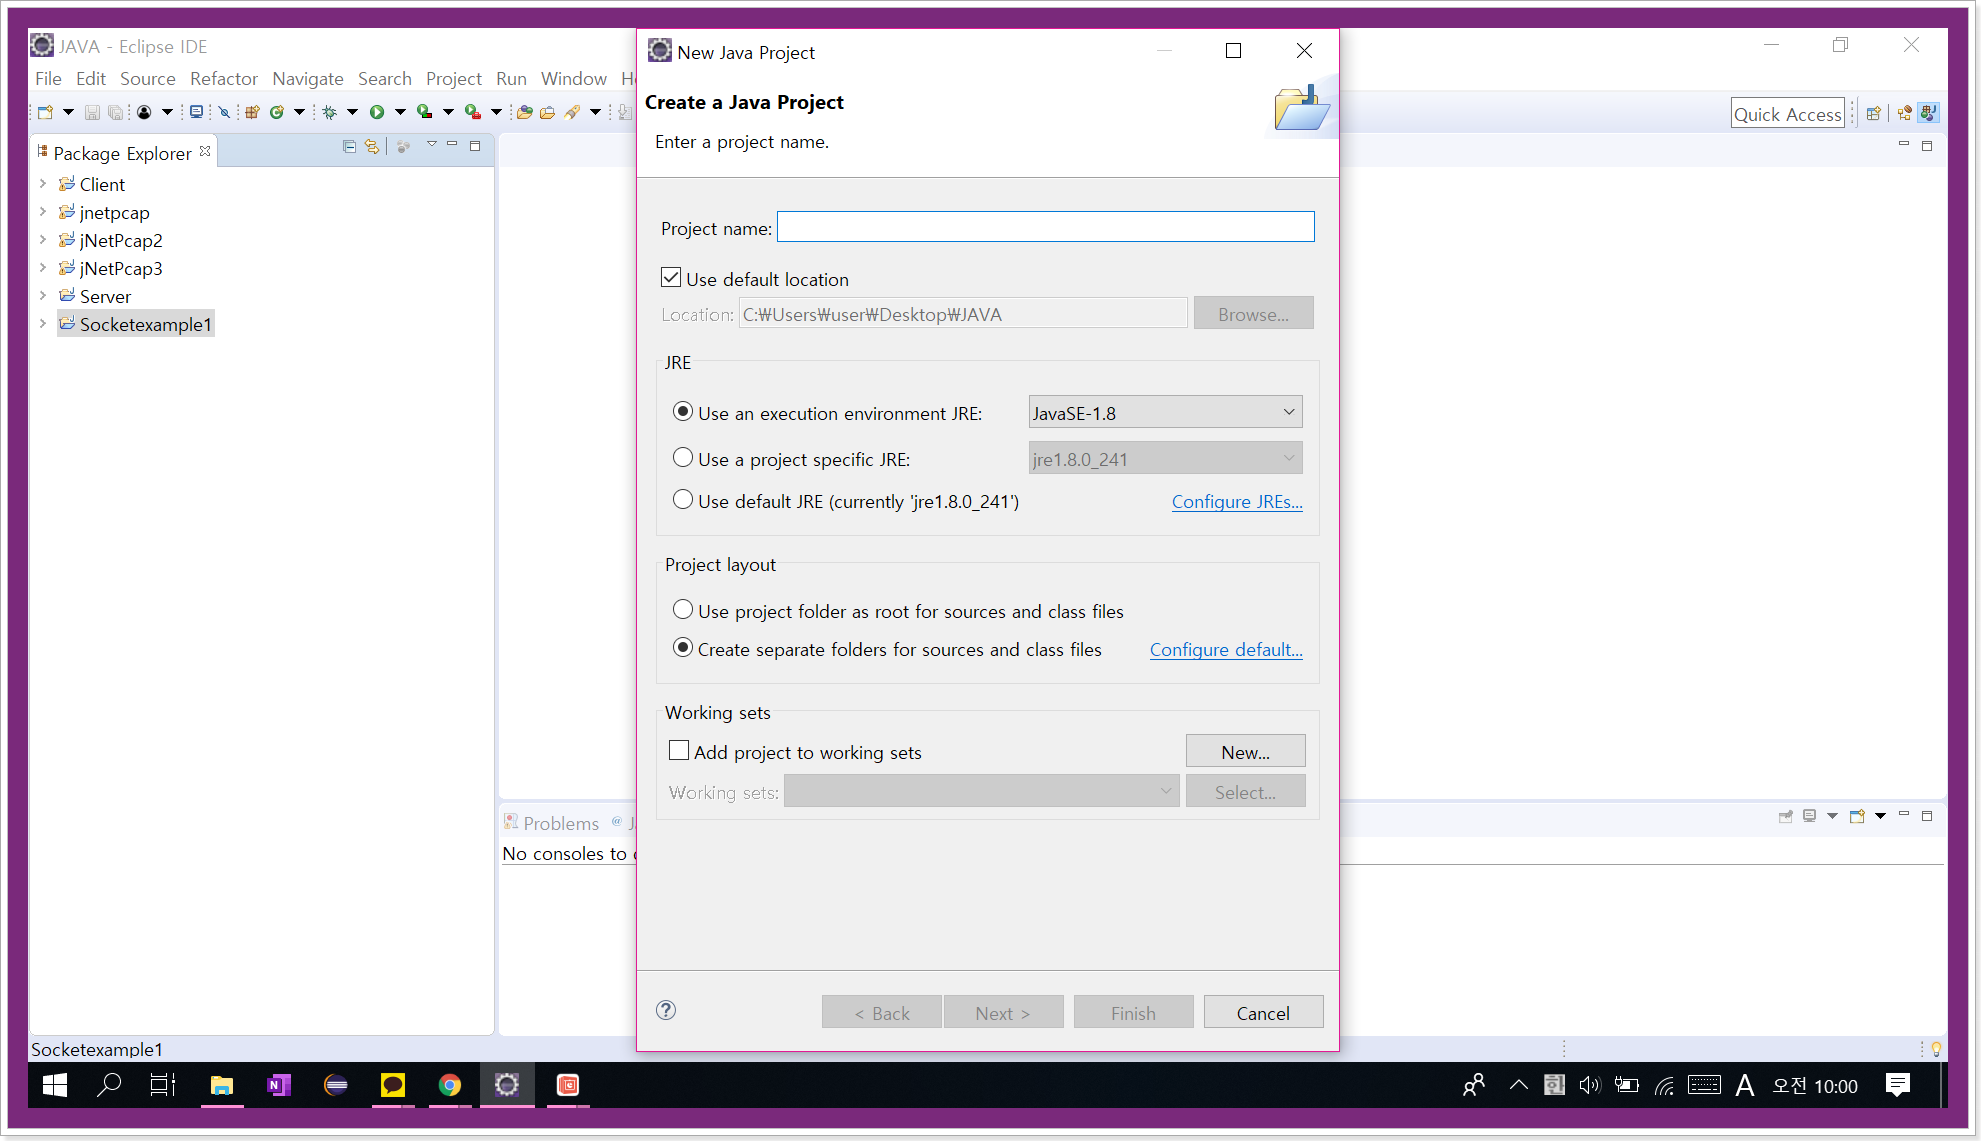Viewport: 1981px width, 1141px height.
Task: Open OneNote from the taskbar
Action: 279,1085
